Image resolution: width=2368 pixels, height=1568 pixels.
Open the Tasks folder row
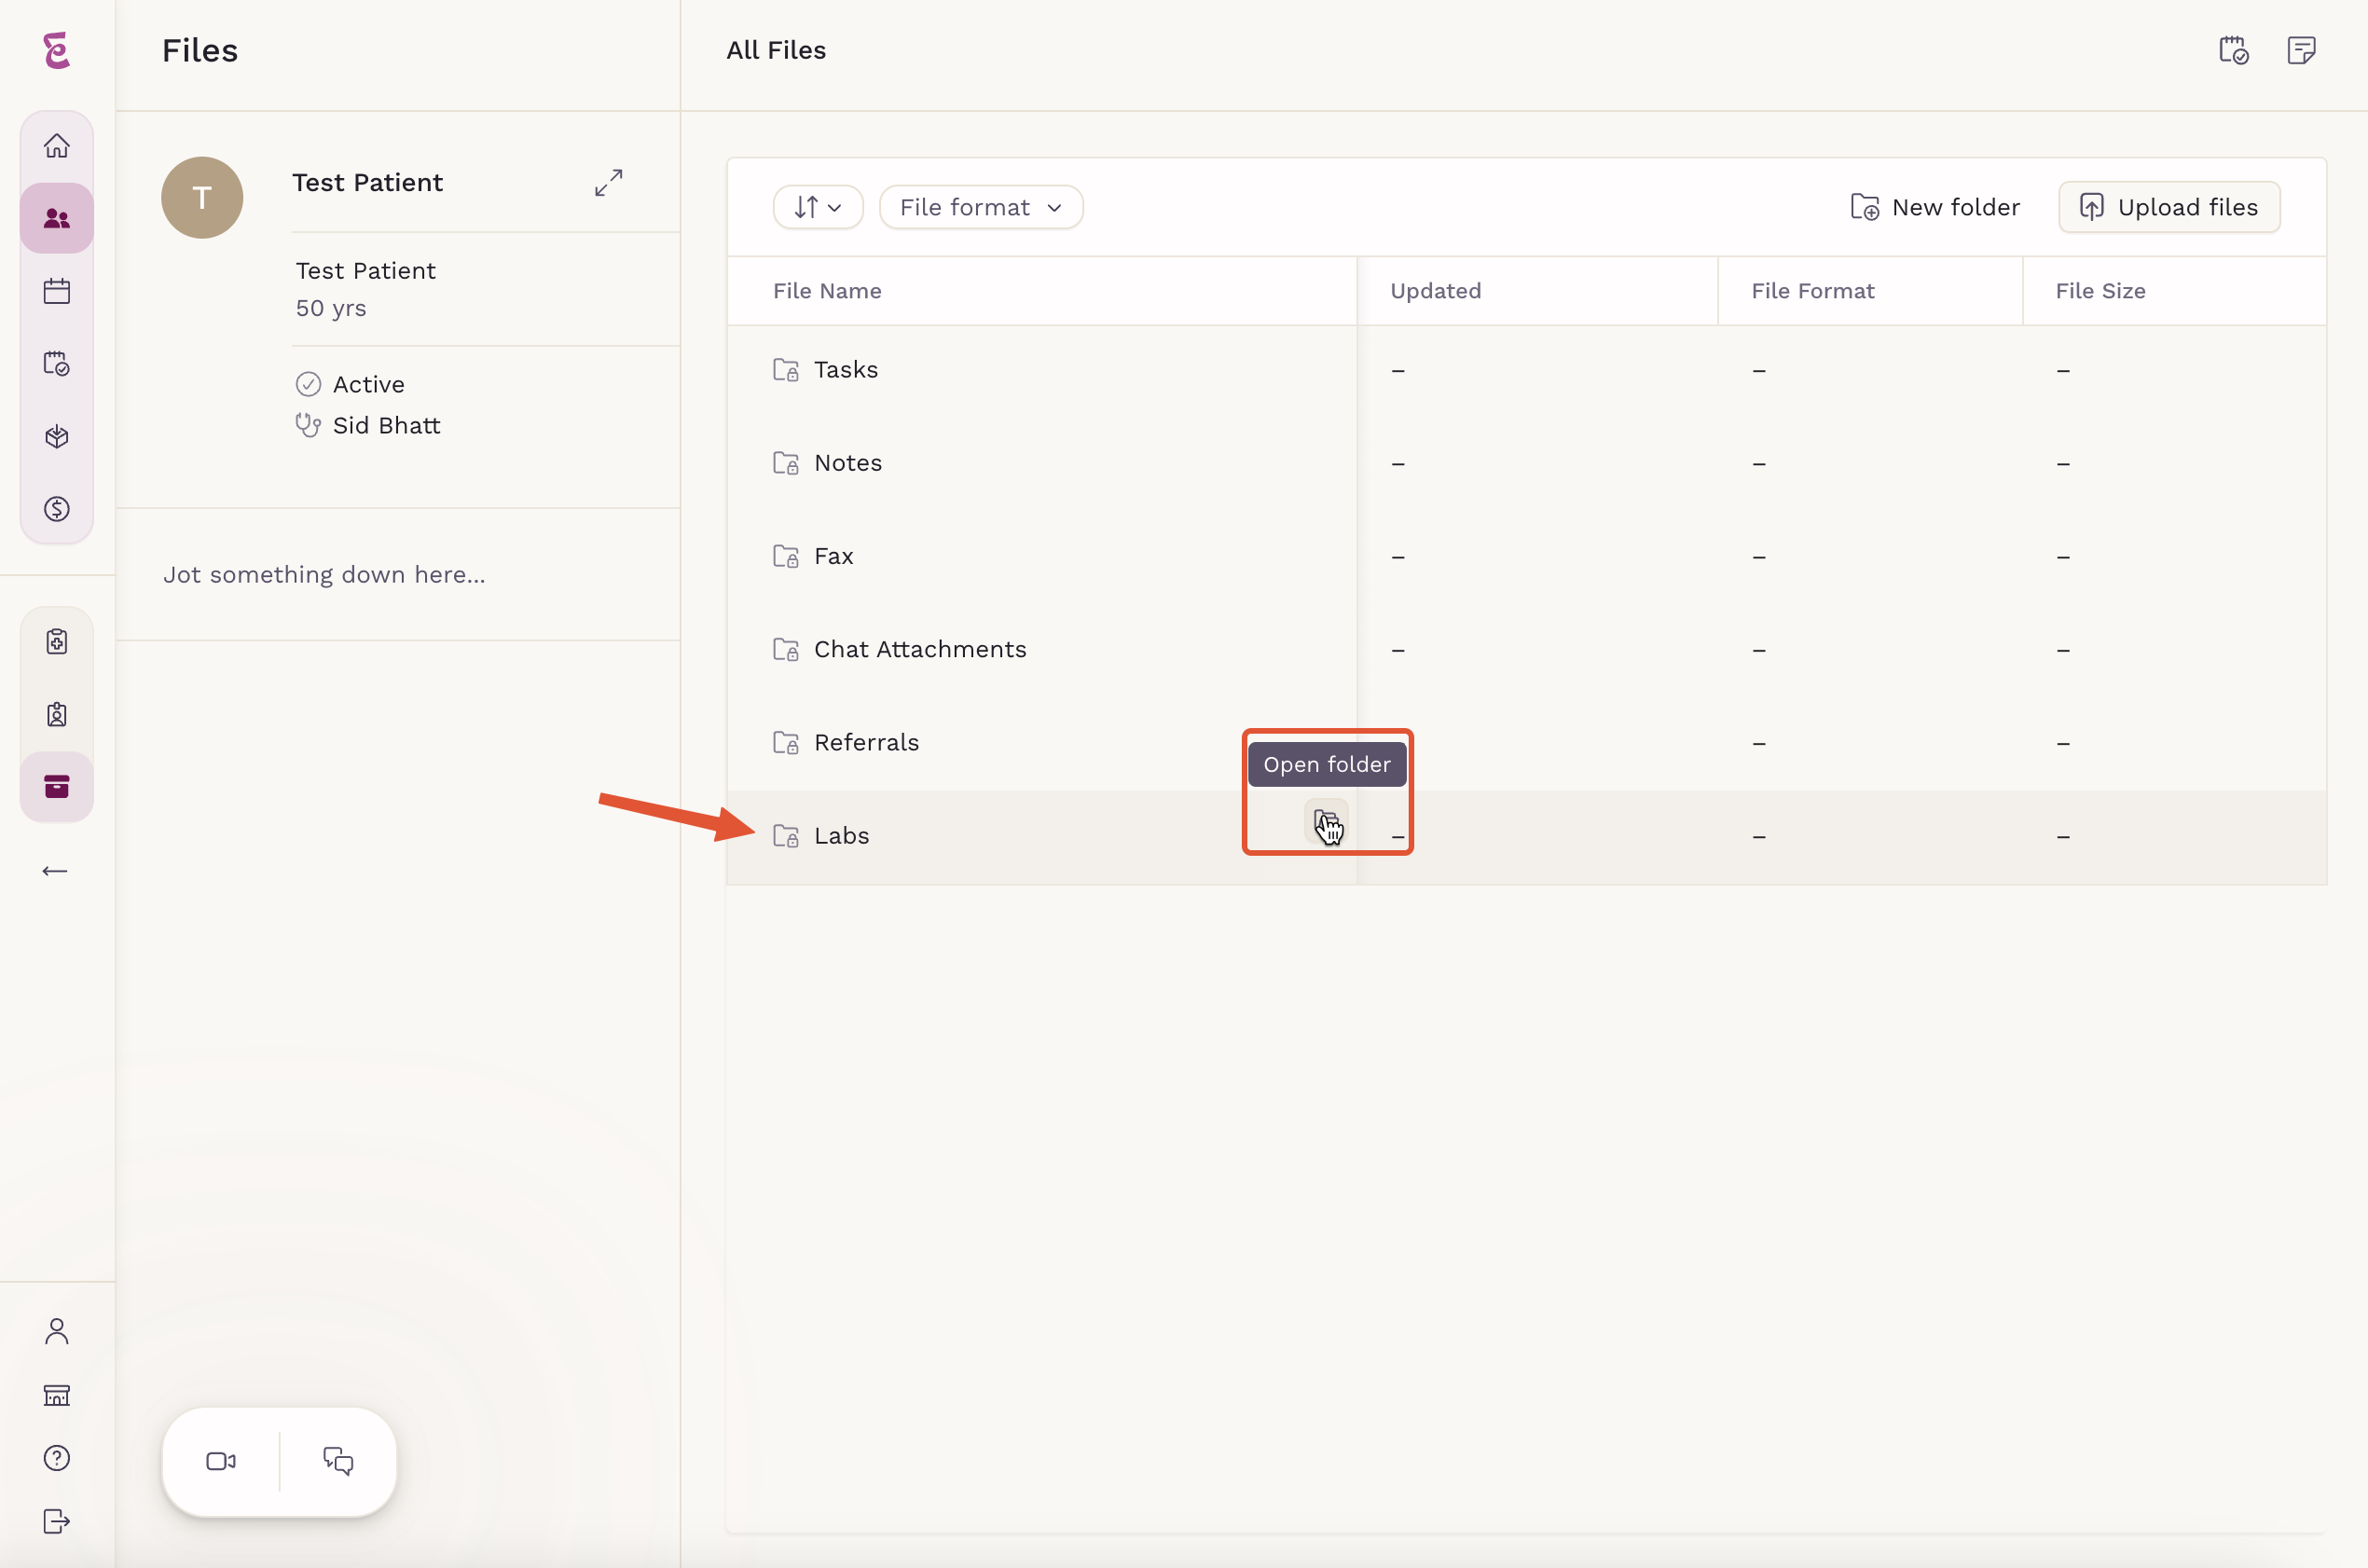click(x=1526, y=371)
